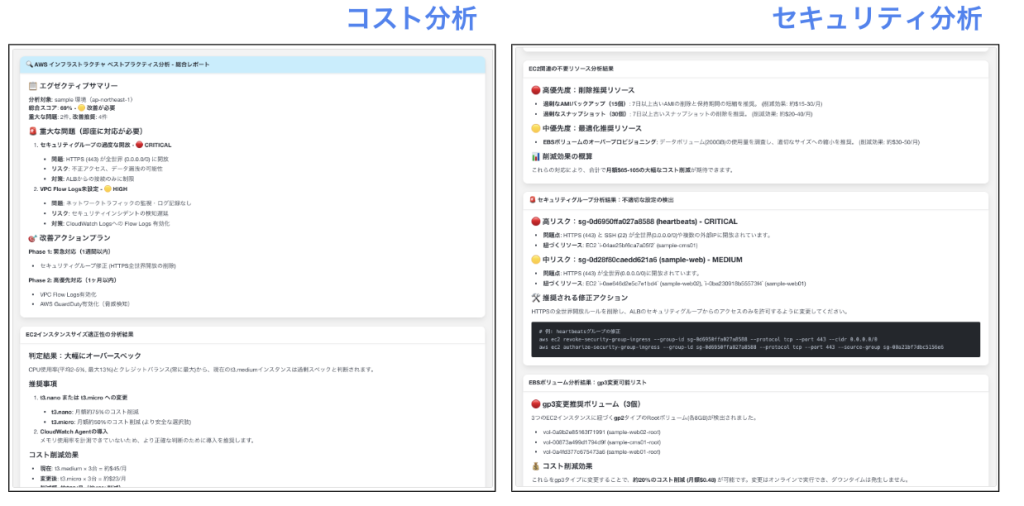The height and width of the screenshot is (506, 1024).
Task: Click the 総合スコア: 69% line
Action: (71, 108)
